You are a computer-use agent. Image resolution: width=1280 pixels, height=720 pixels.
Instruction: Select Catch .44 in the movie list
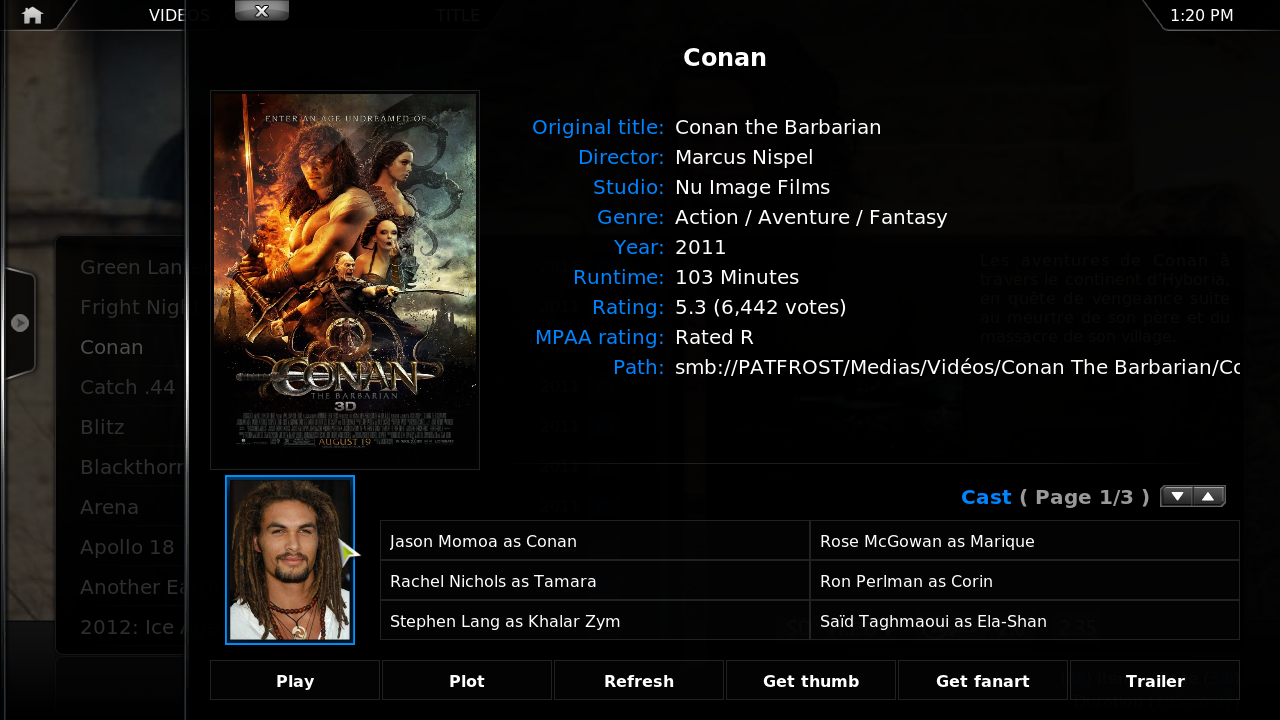(x=128, y=387)
